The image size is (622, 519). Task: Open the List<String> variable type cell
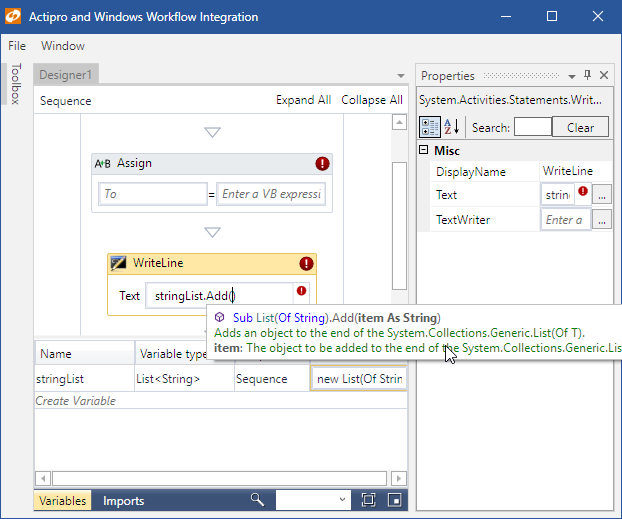click(184, 379)
